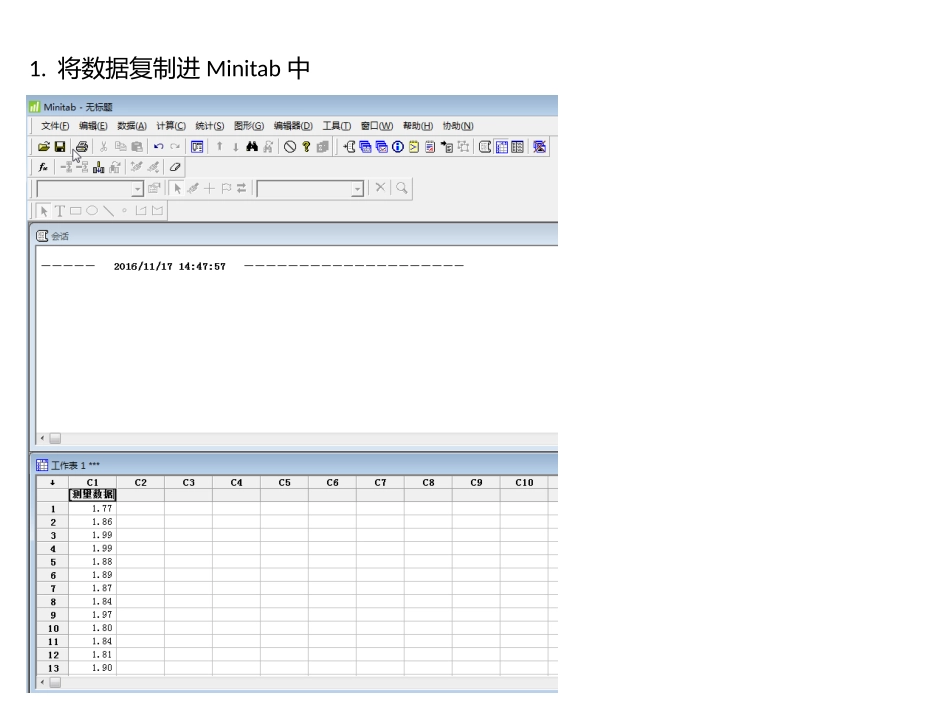950x713 pixels.
Task: Select the text T drawing tool
Action: [x=59, y=211]
